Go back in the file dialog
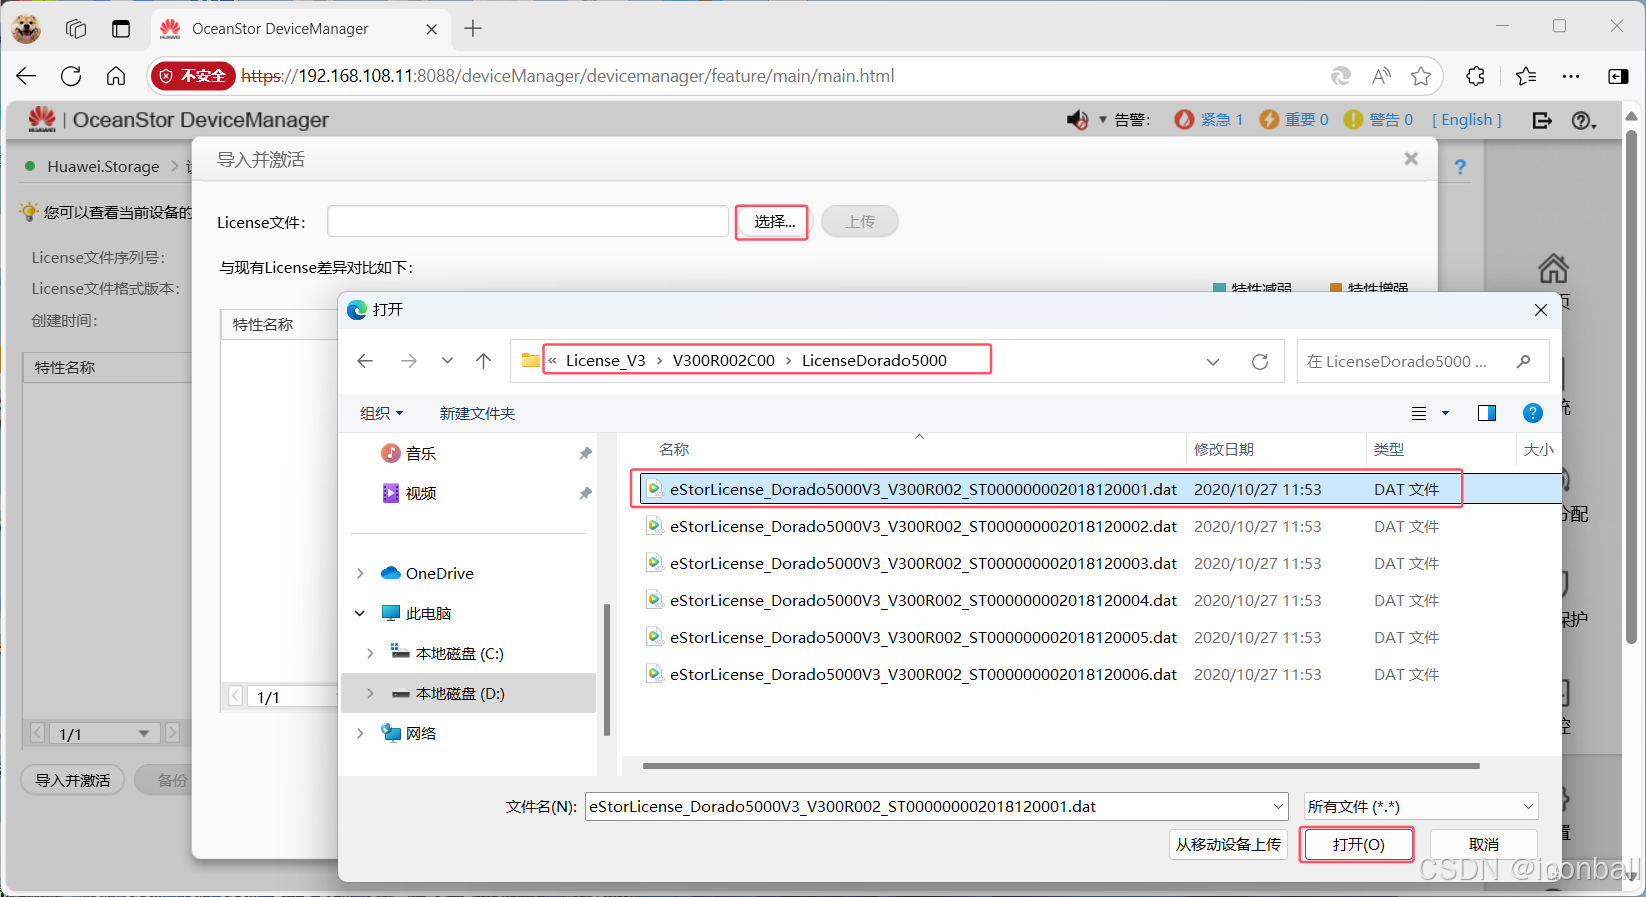This screenshot has width=1646, height=897. [x=365, y=361]
